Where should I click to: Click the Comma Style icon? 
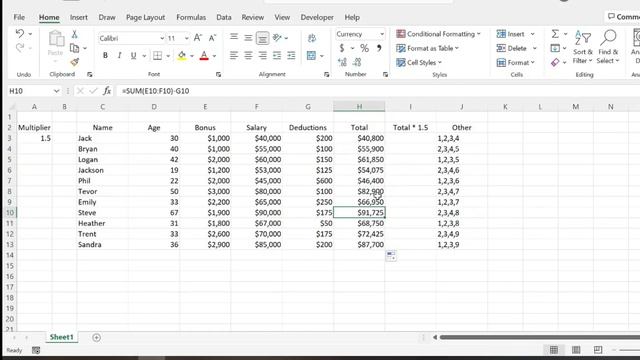[x=379, y=48]
